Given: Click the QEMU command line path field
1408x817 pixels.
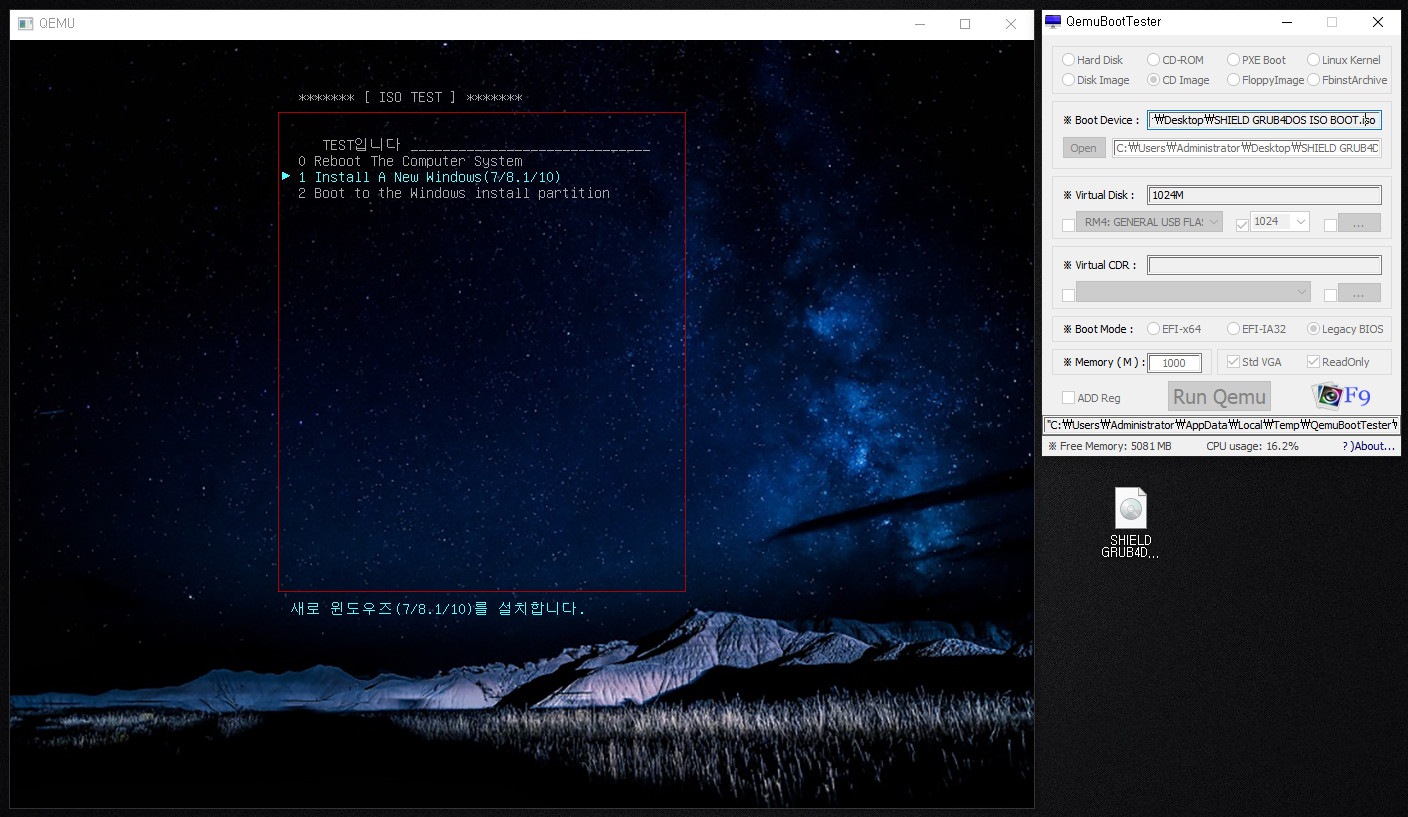Looking at the screenshot, I should click(1221, 425).
